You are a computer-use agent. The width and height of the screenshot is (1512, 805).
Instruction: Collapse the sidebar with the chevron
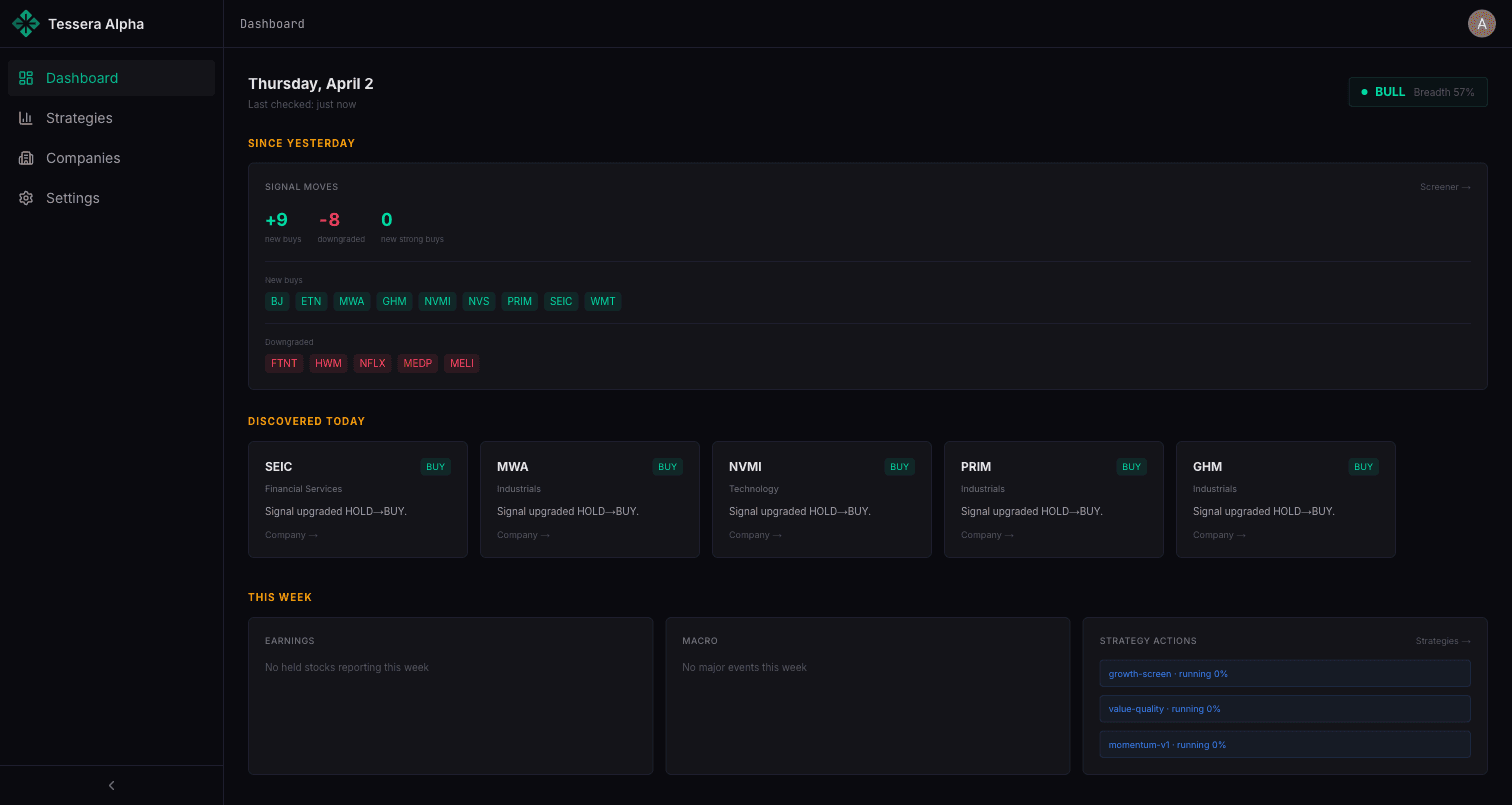click(x=111, y=785)
